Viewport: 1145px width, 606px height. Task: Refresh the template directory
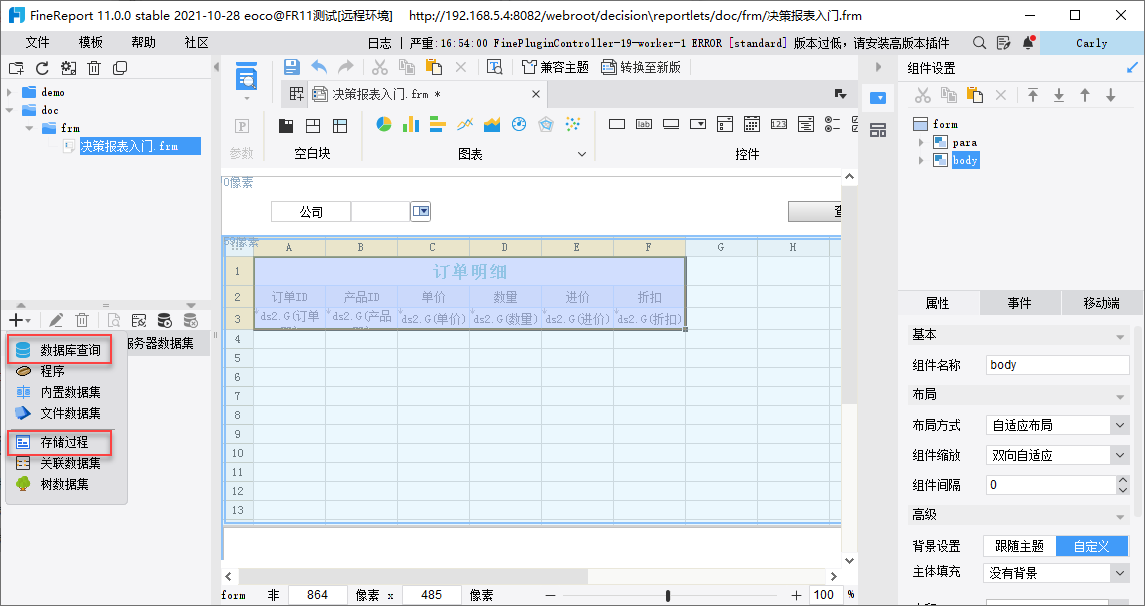coord(42,68)
